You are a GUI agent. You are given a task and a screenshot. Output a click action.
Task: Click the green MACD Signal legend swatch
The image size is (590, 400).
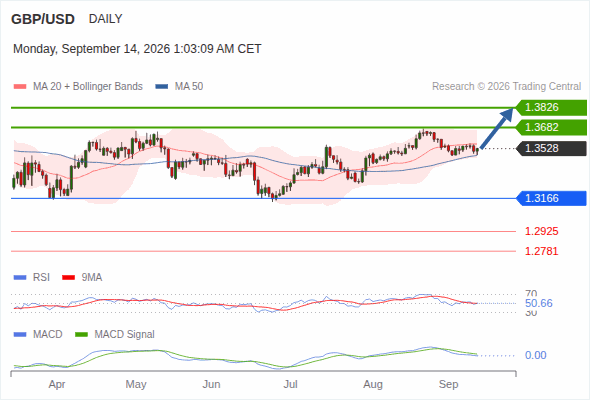pyautogui.click(x=81, y=335)
